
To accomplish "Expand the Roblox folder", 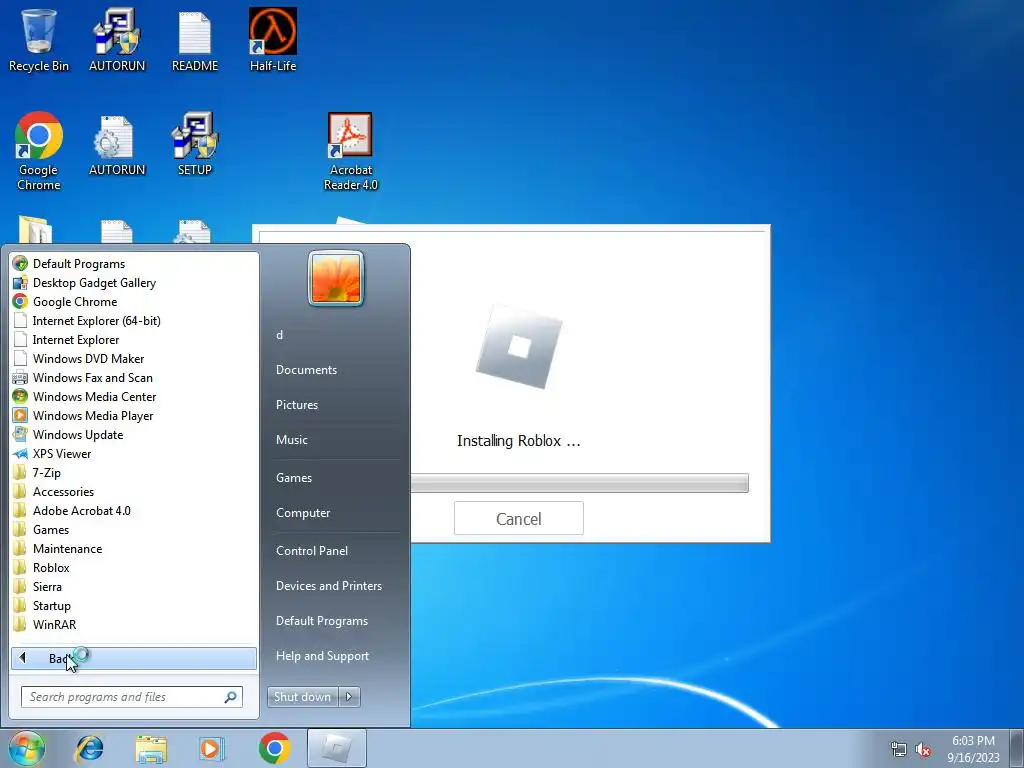I will (134, 568).
